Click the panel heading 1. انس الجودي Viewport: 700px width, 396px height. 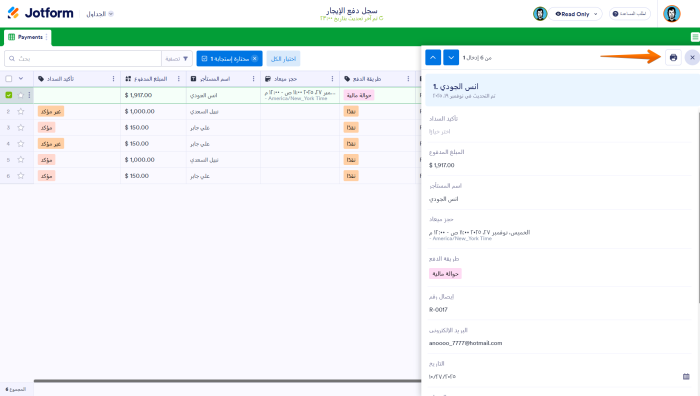point(455,87)
